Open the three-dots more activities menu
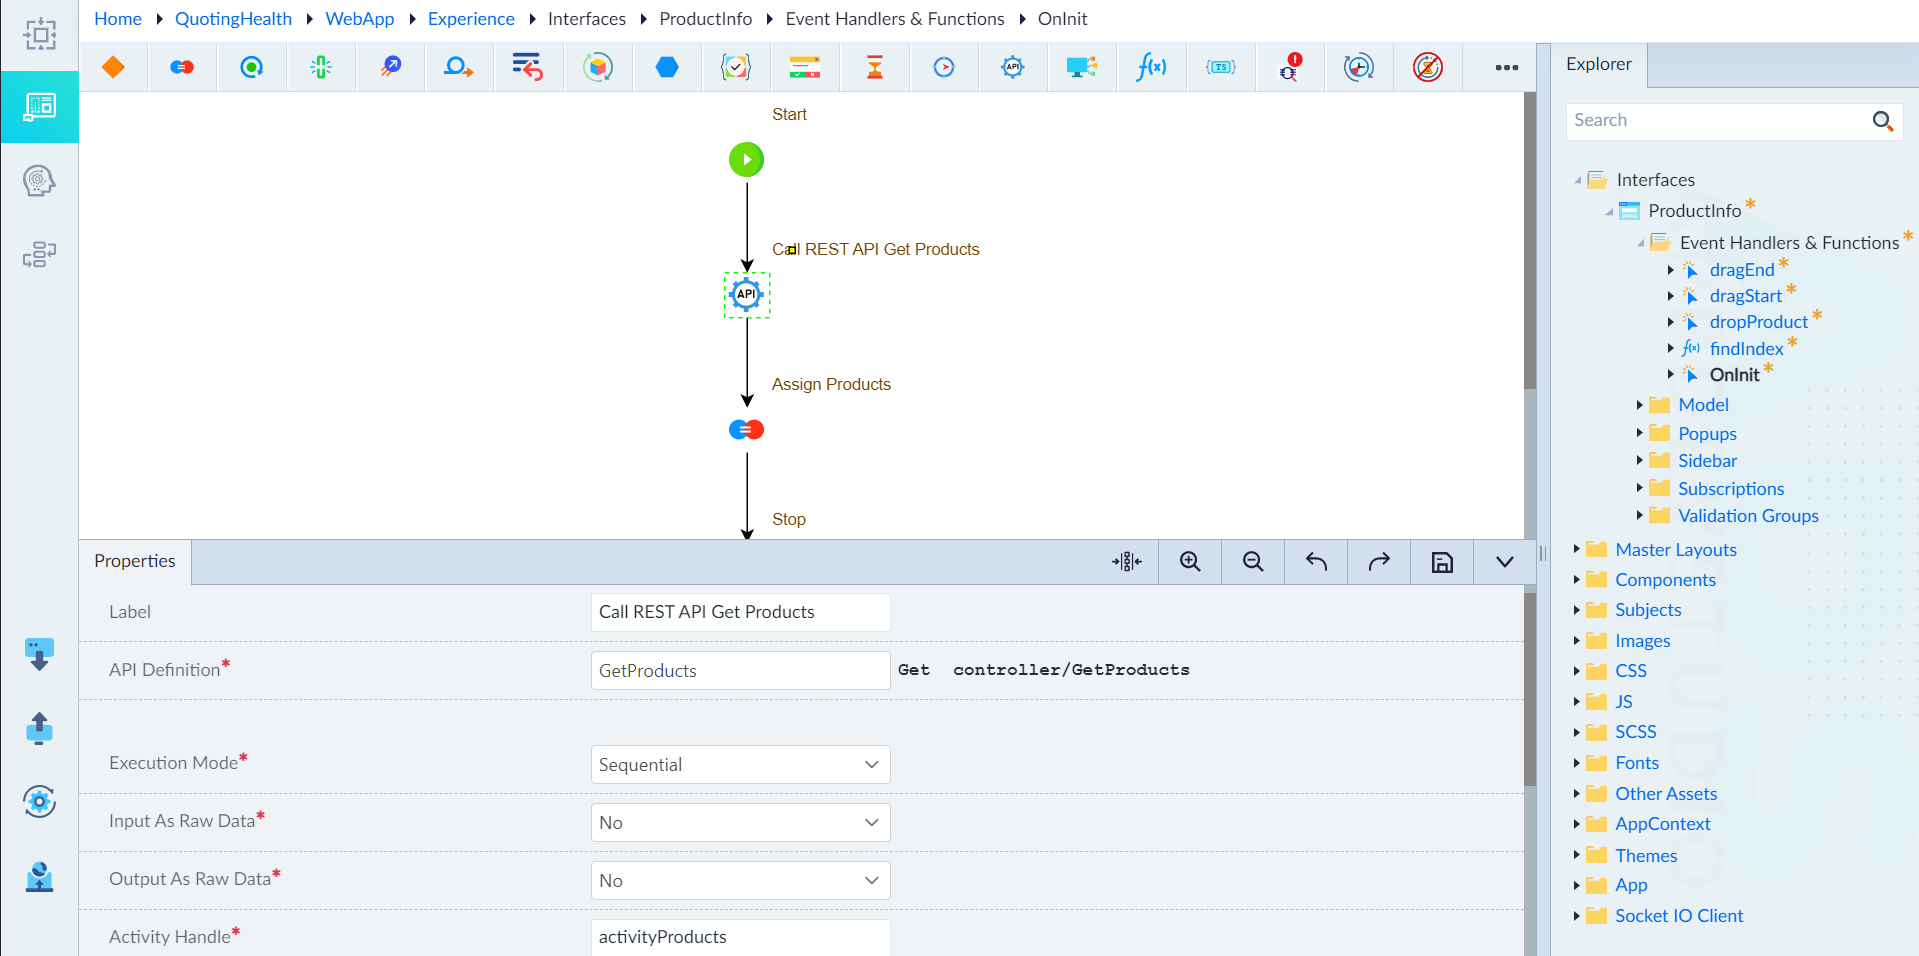 [1507, 67]
